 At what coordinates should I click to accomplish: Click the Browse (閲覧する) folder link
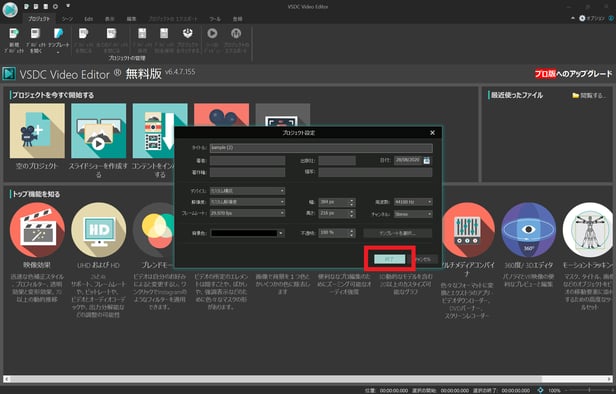click(589, 95)
